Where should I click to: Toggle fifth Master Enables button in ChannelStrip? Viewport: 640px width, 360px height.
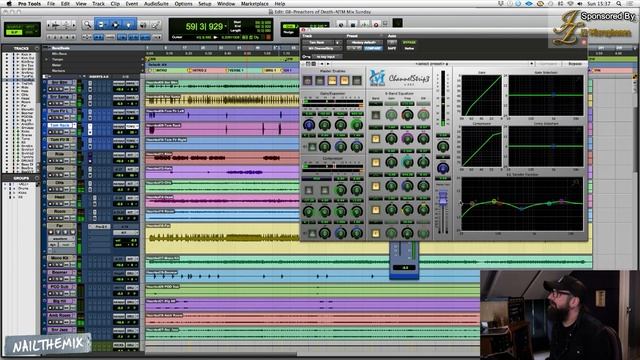tap(357, 80)
